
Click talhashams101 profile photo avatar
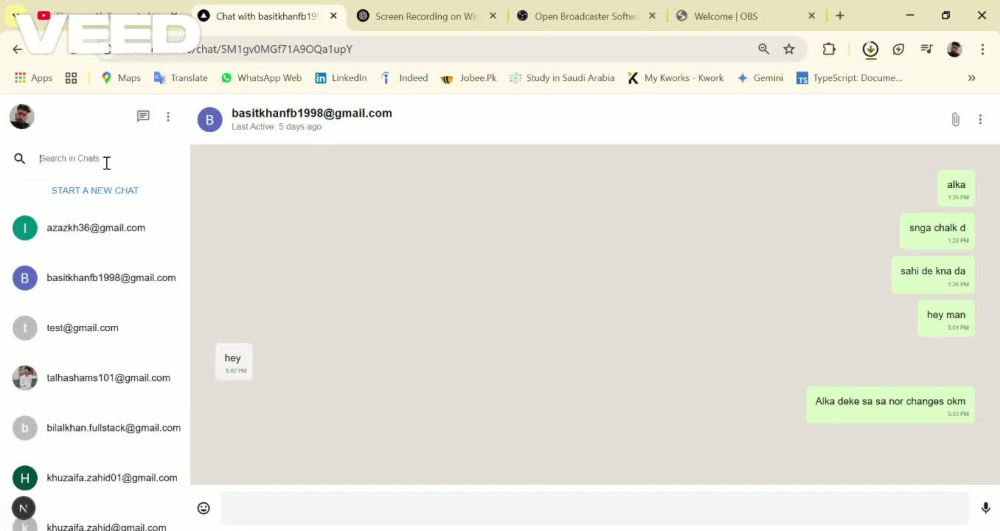pos(25,378)
